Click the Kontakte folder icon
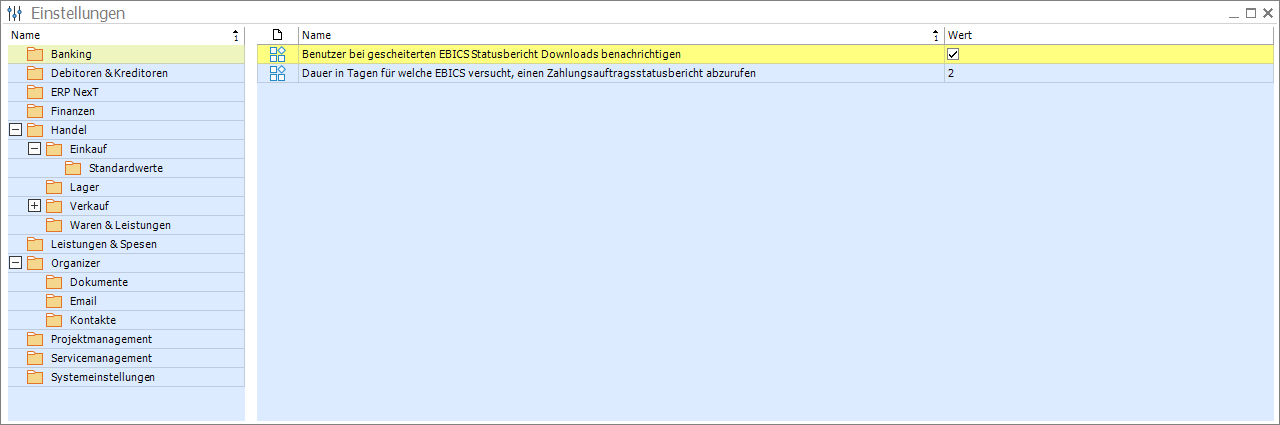Screen dimensions: 1280x425 point(54,320)
